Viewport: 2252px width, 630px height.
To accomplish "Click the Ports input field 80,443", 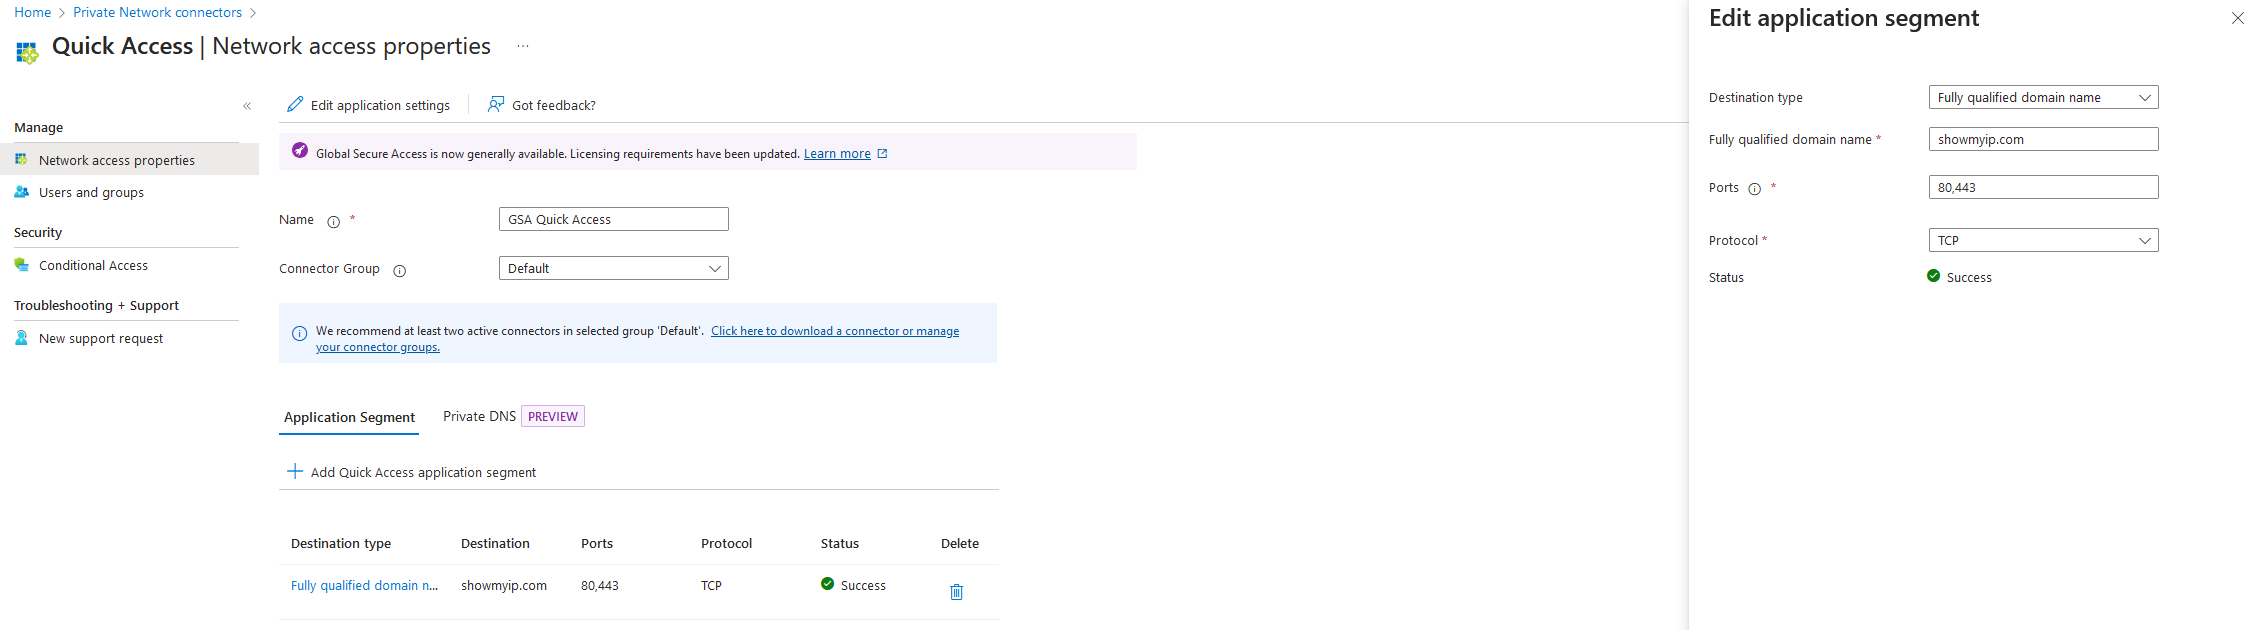I will (x=2043, y=187).
